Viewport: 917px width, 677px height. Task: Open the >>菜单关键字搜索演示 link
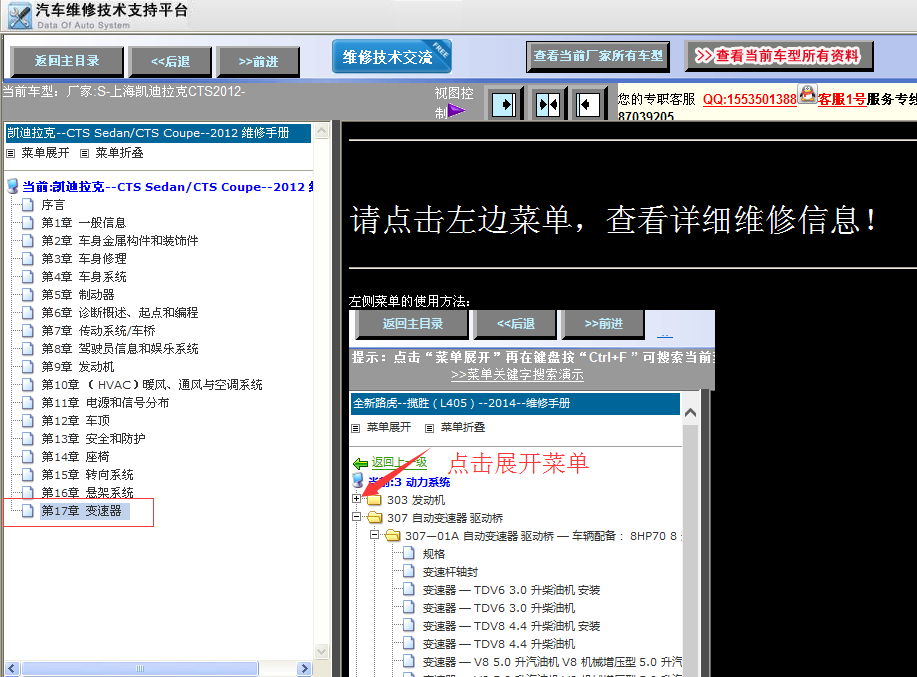click(517, 375)
